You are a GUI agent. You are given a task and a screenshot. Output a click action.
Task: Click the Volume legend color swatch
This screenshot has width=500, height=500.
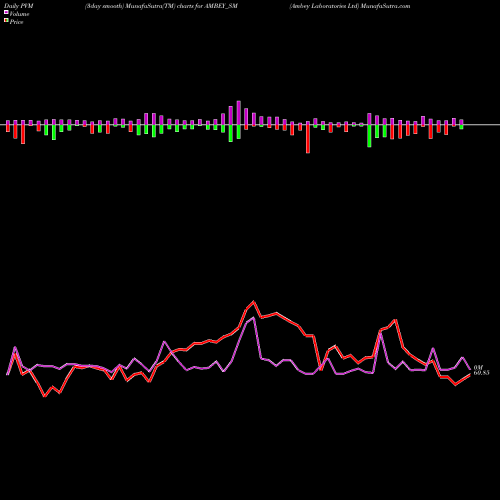6,12
